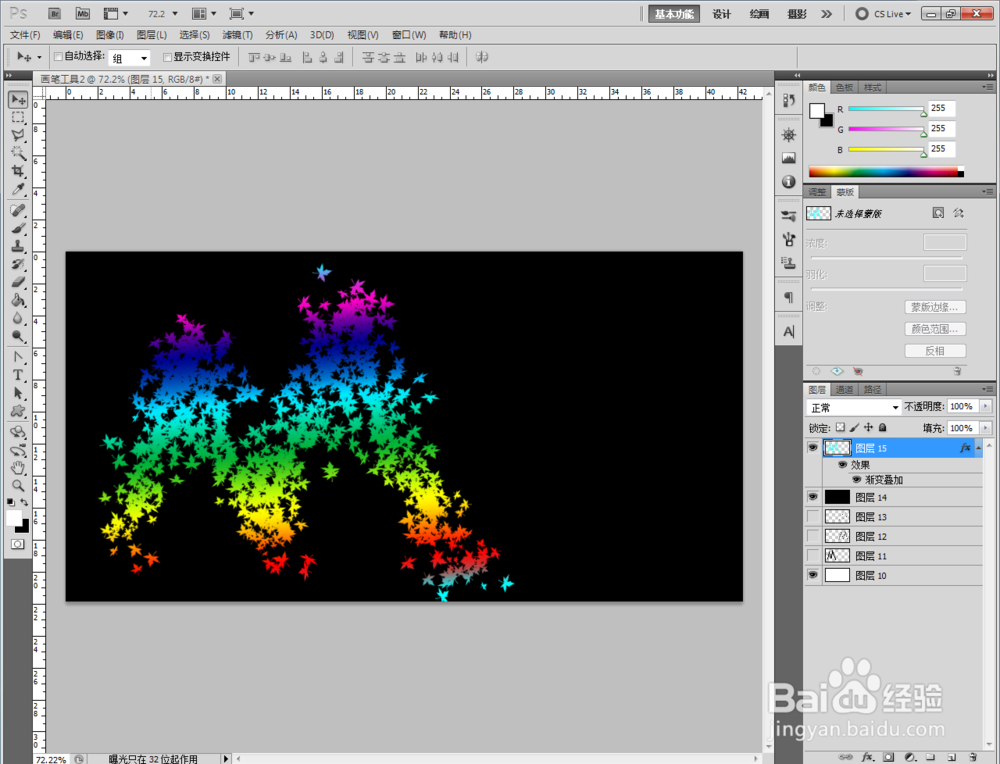Screen dimensions: 1000x764
Task: Select the Spot Healing Brush tool
Action: 18,210
